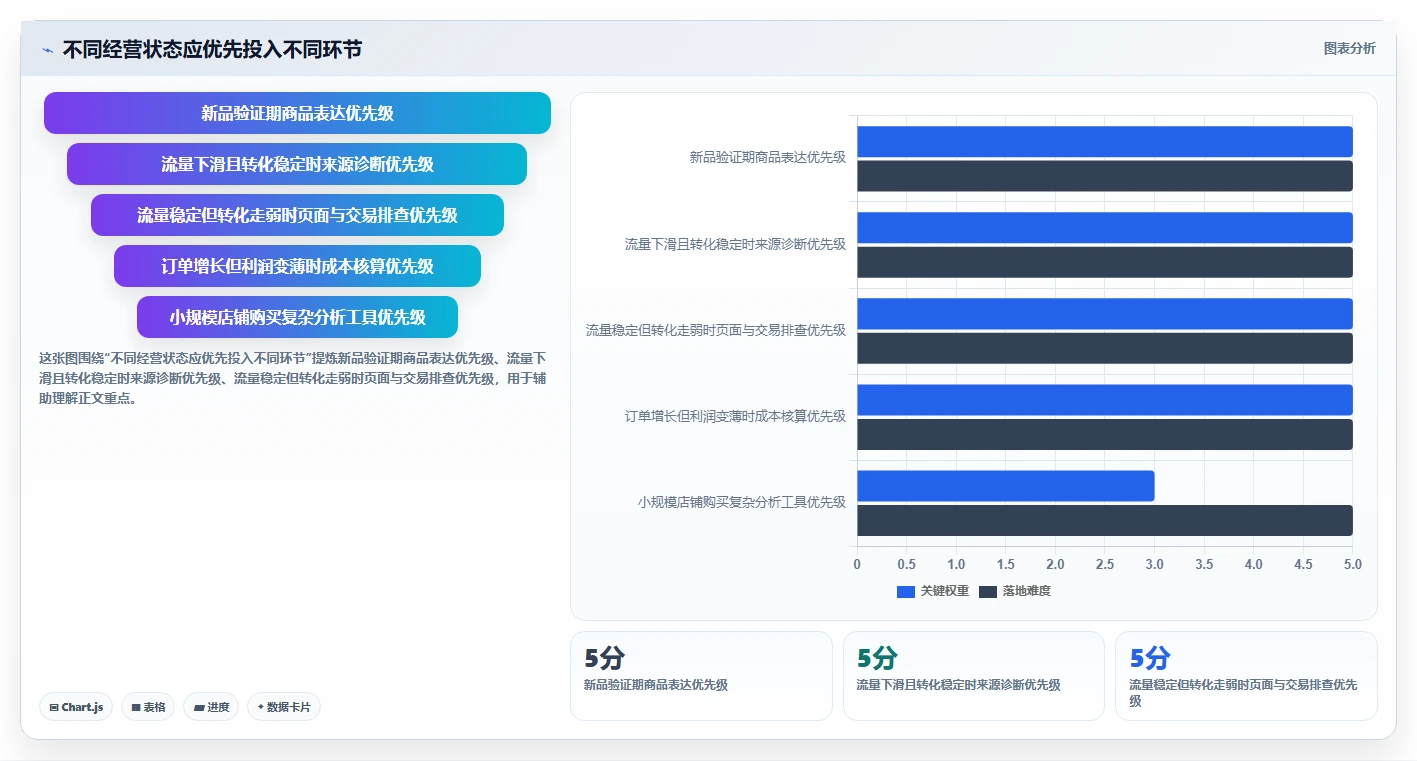Click the 数据卡片 tag chip
This screenshot has height=761, width=1417.
pos(284,707)
